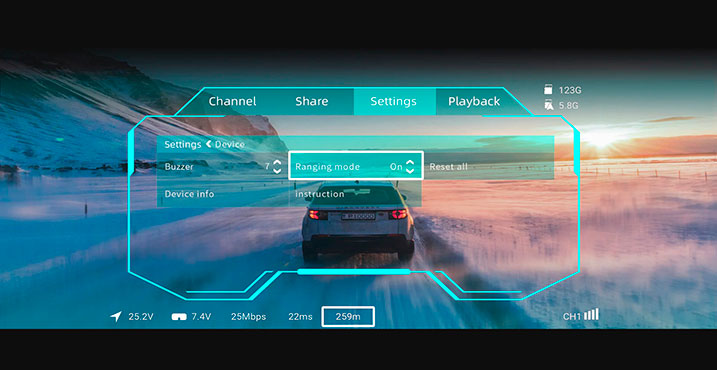Click the goggles battery icon
This screenshot has height=370, width=717.
[x=179, y=316]
